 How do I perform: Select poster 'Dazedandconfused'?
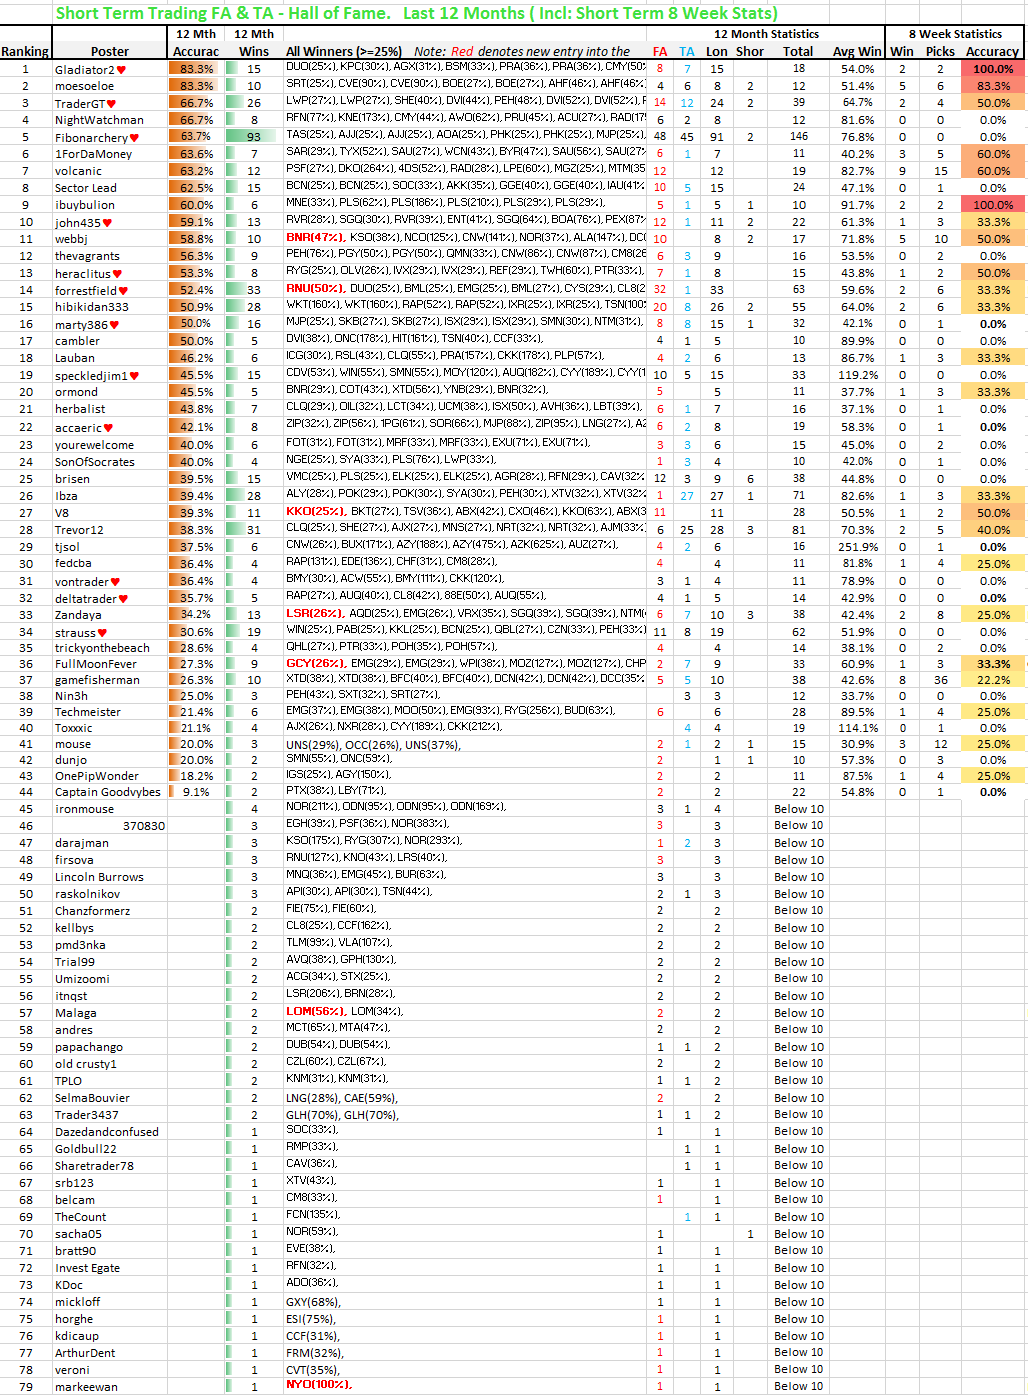click(x=107, y=1133)
